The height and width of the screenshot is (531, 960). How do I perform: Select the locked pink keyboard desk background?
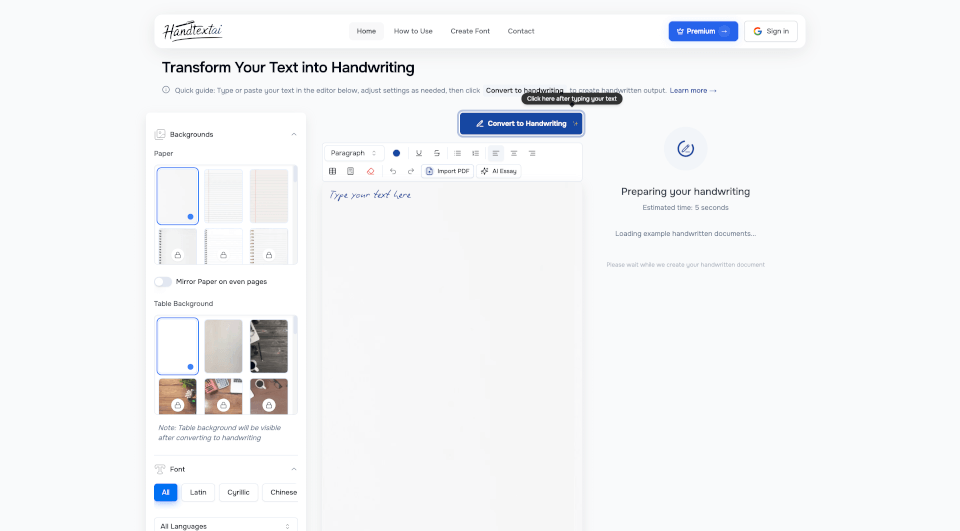click(223, 396)
